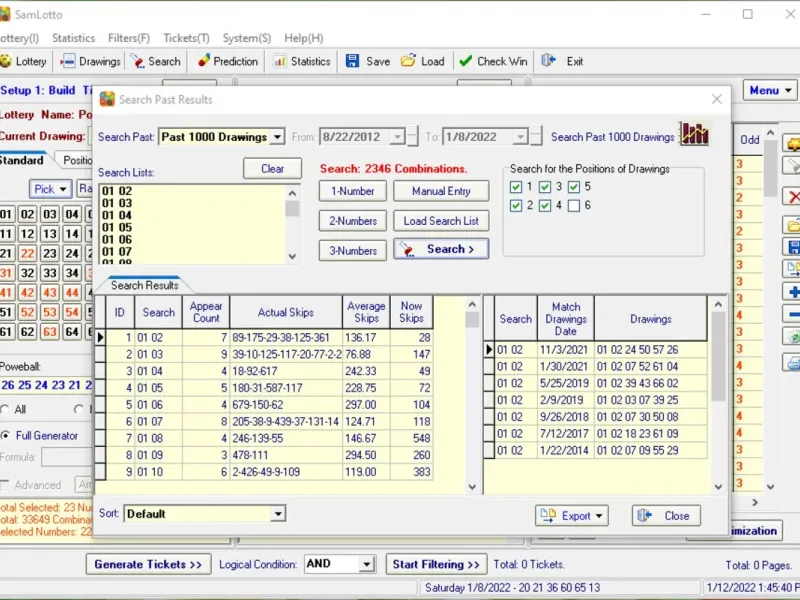This screenshot has height=600, width=800.
Task: Click the drawings table scrollbar down arrow
Action: coord(718,487)
